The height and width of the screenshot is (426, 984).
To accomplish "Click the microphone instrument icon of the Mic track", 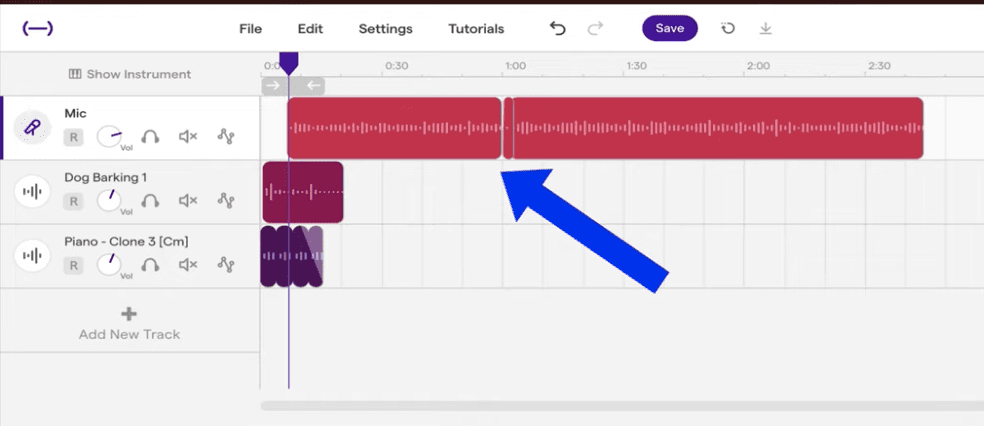I will [x=33, y=128].
